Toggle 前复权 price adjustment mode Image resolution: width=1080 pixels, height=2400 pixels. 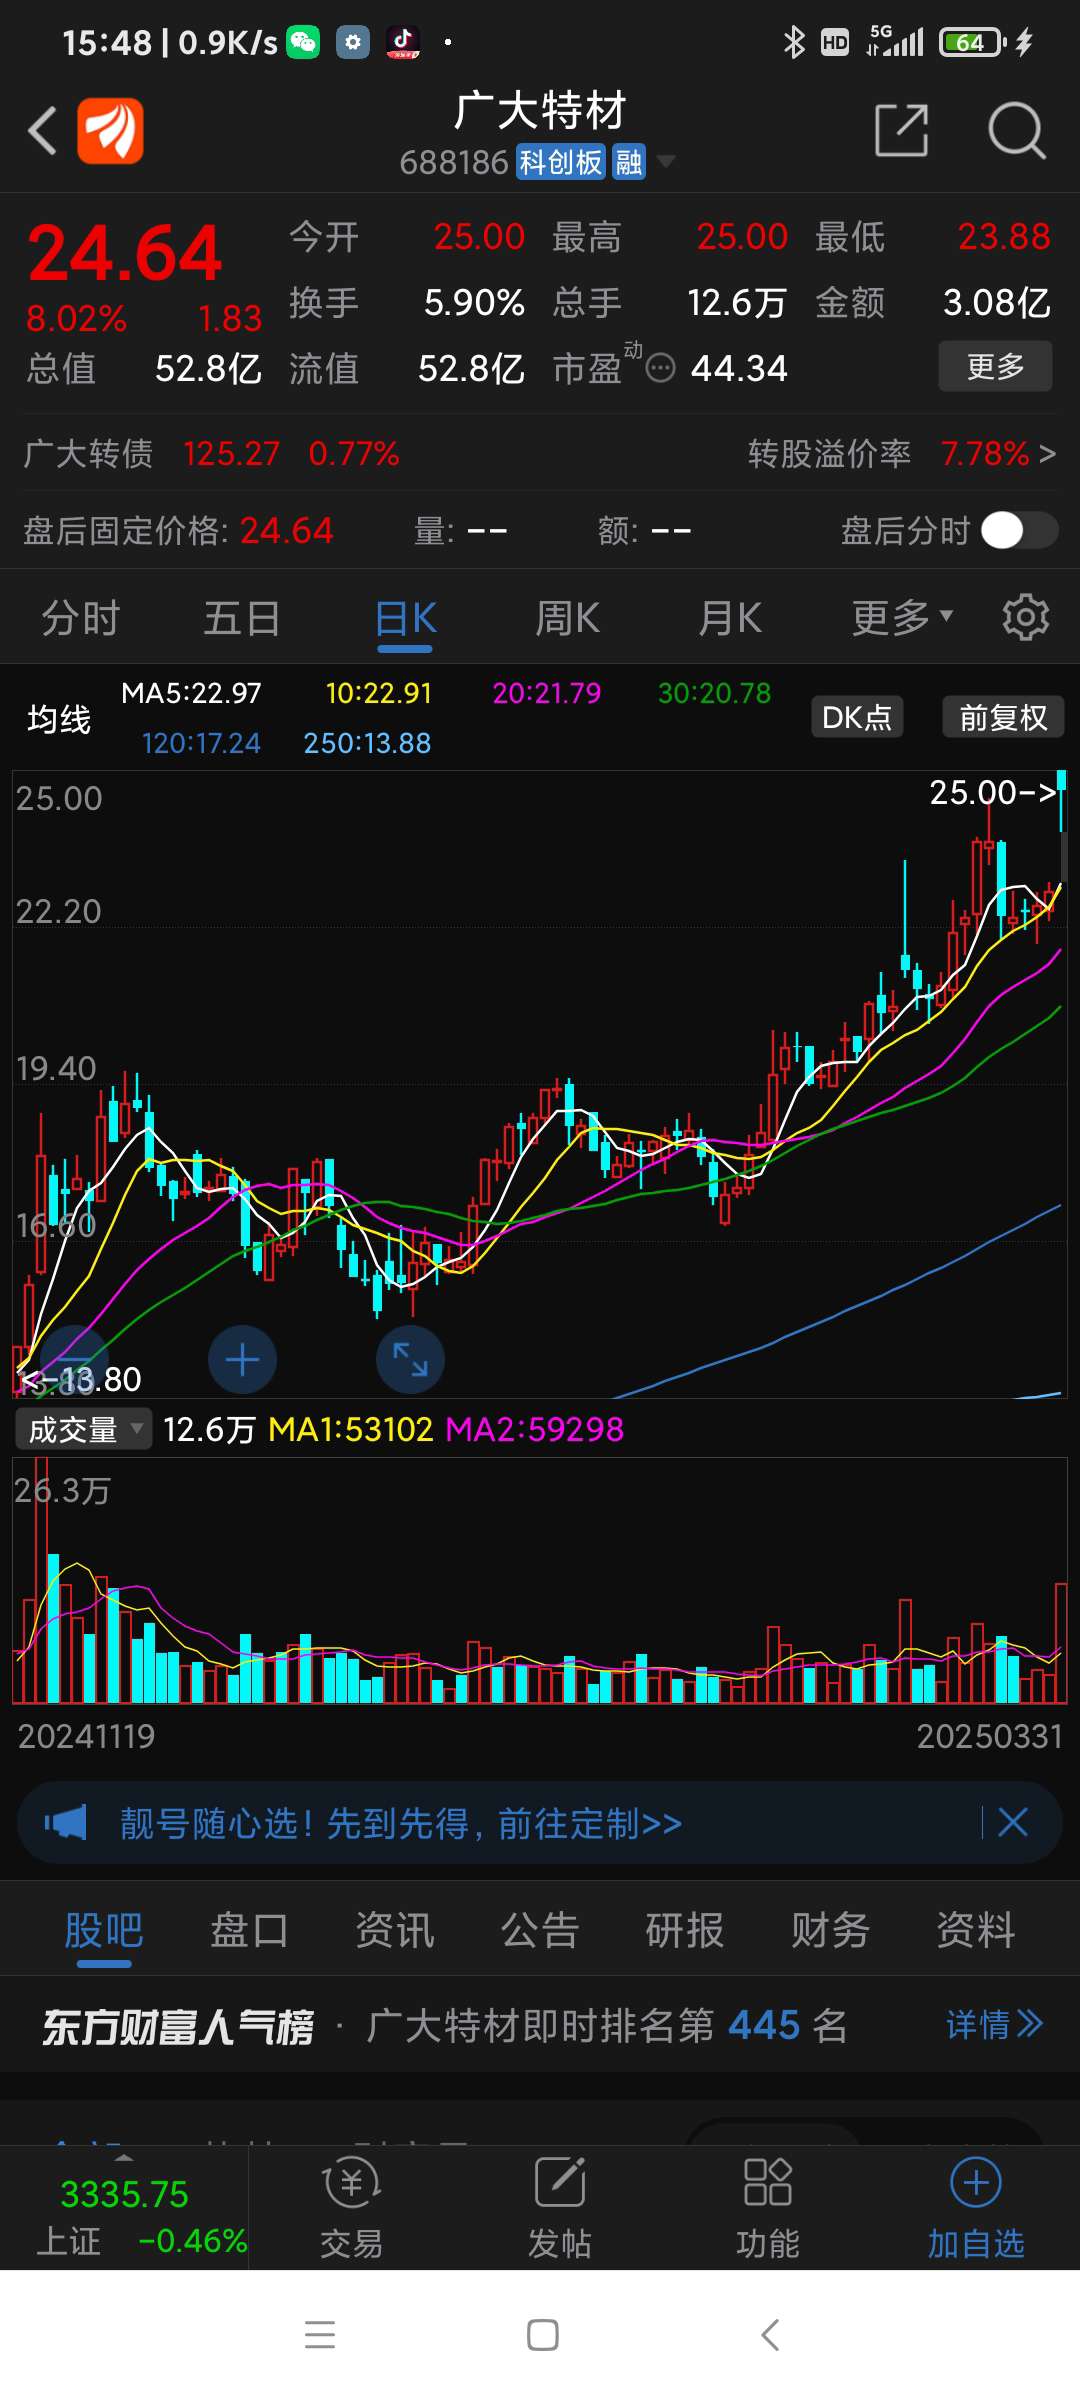[x=1003, y=717]
